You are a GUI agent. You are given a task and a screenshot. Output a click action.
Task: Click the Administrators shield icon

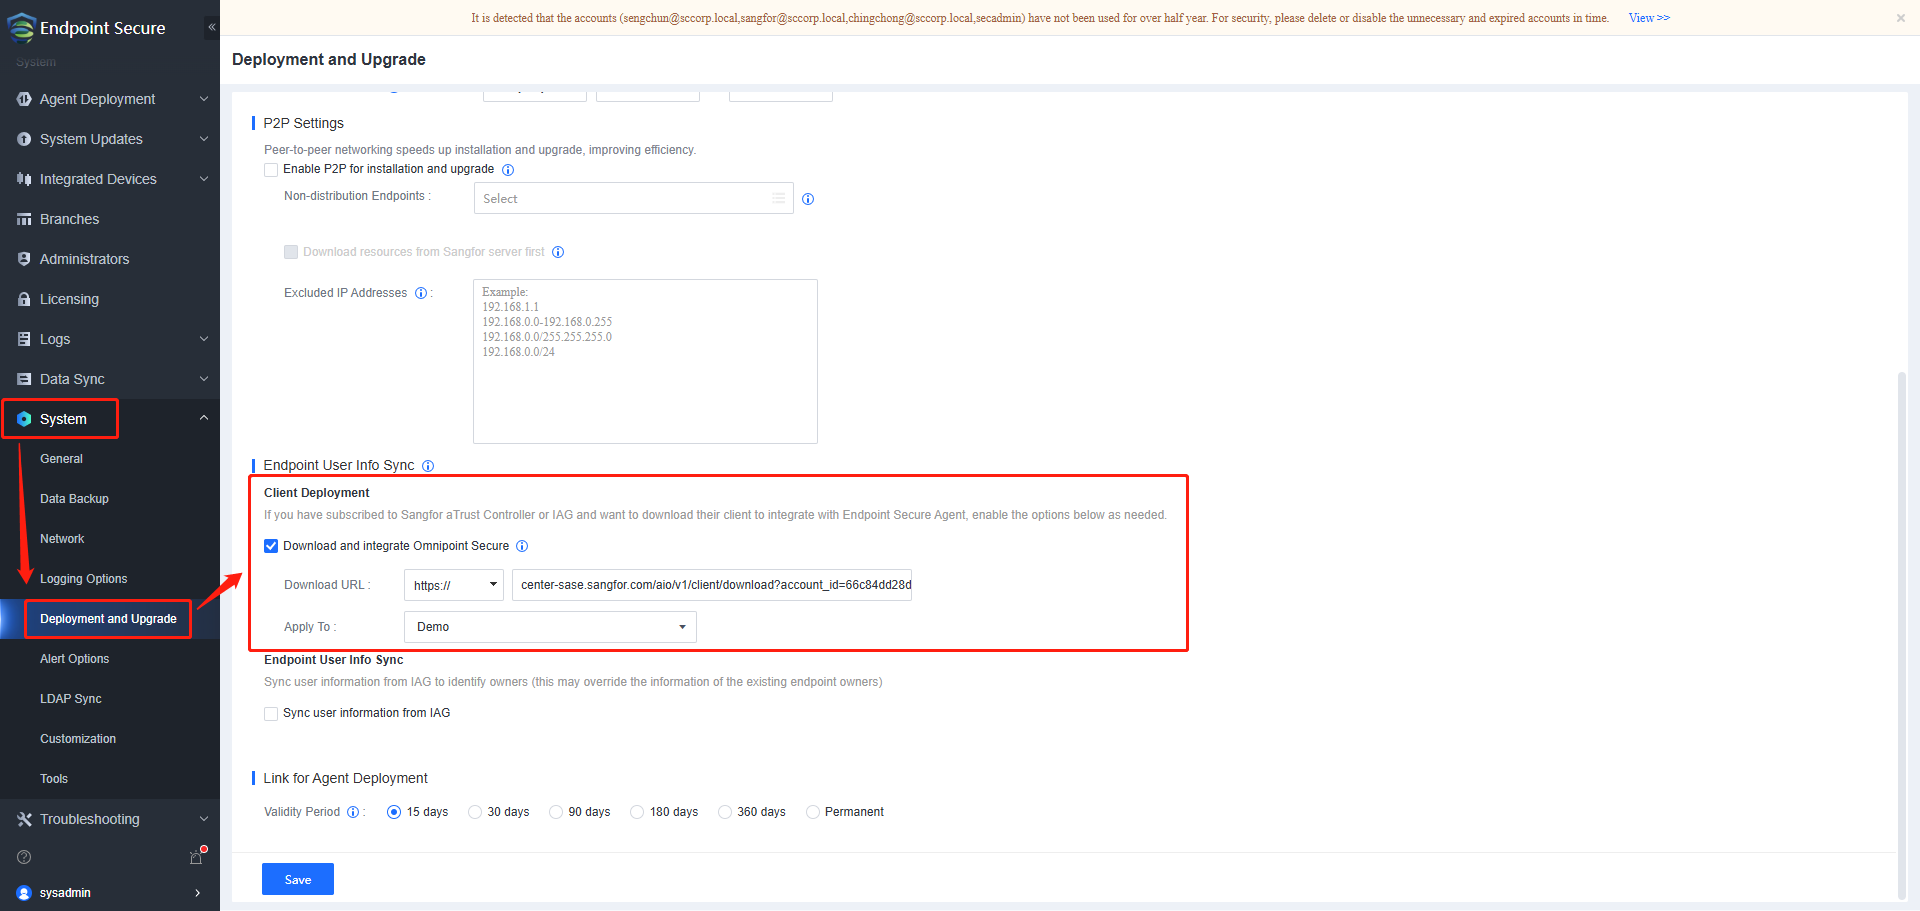pyautogui.click(x=24, y=259)
